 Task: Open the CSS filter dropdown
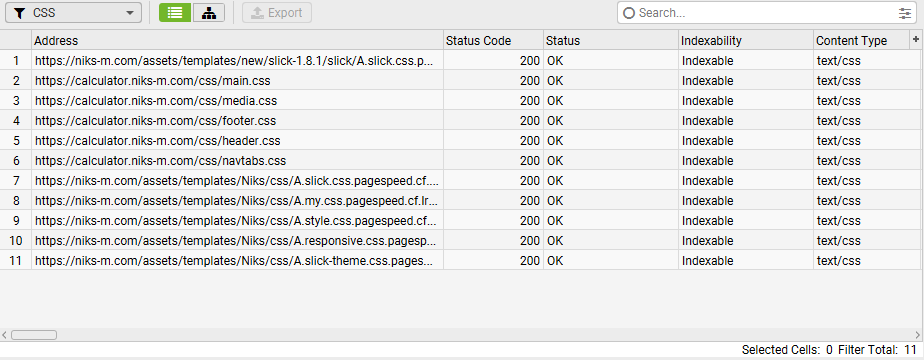click(74, 13)
